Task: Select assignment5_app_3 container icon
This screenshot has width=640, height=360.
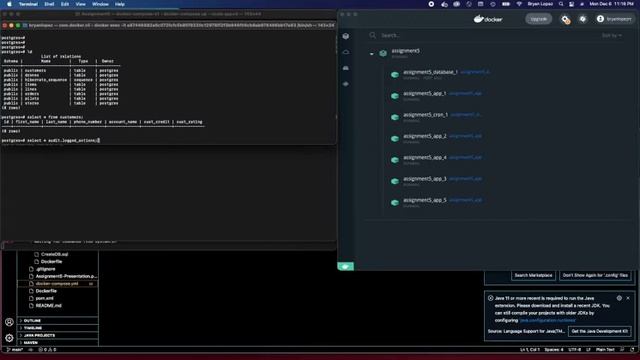Action: pos(395,181)
